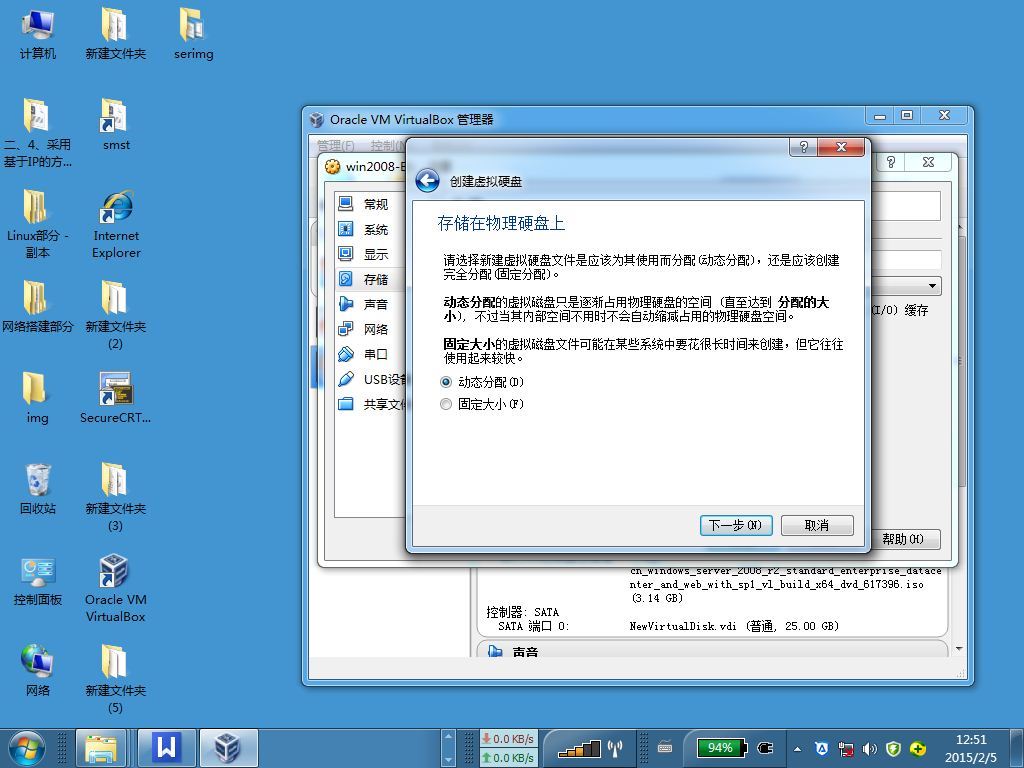Click the Windows Start button
Viewport: 1024px width, 768px height.
pyautogui.click(x=26, y=748)
